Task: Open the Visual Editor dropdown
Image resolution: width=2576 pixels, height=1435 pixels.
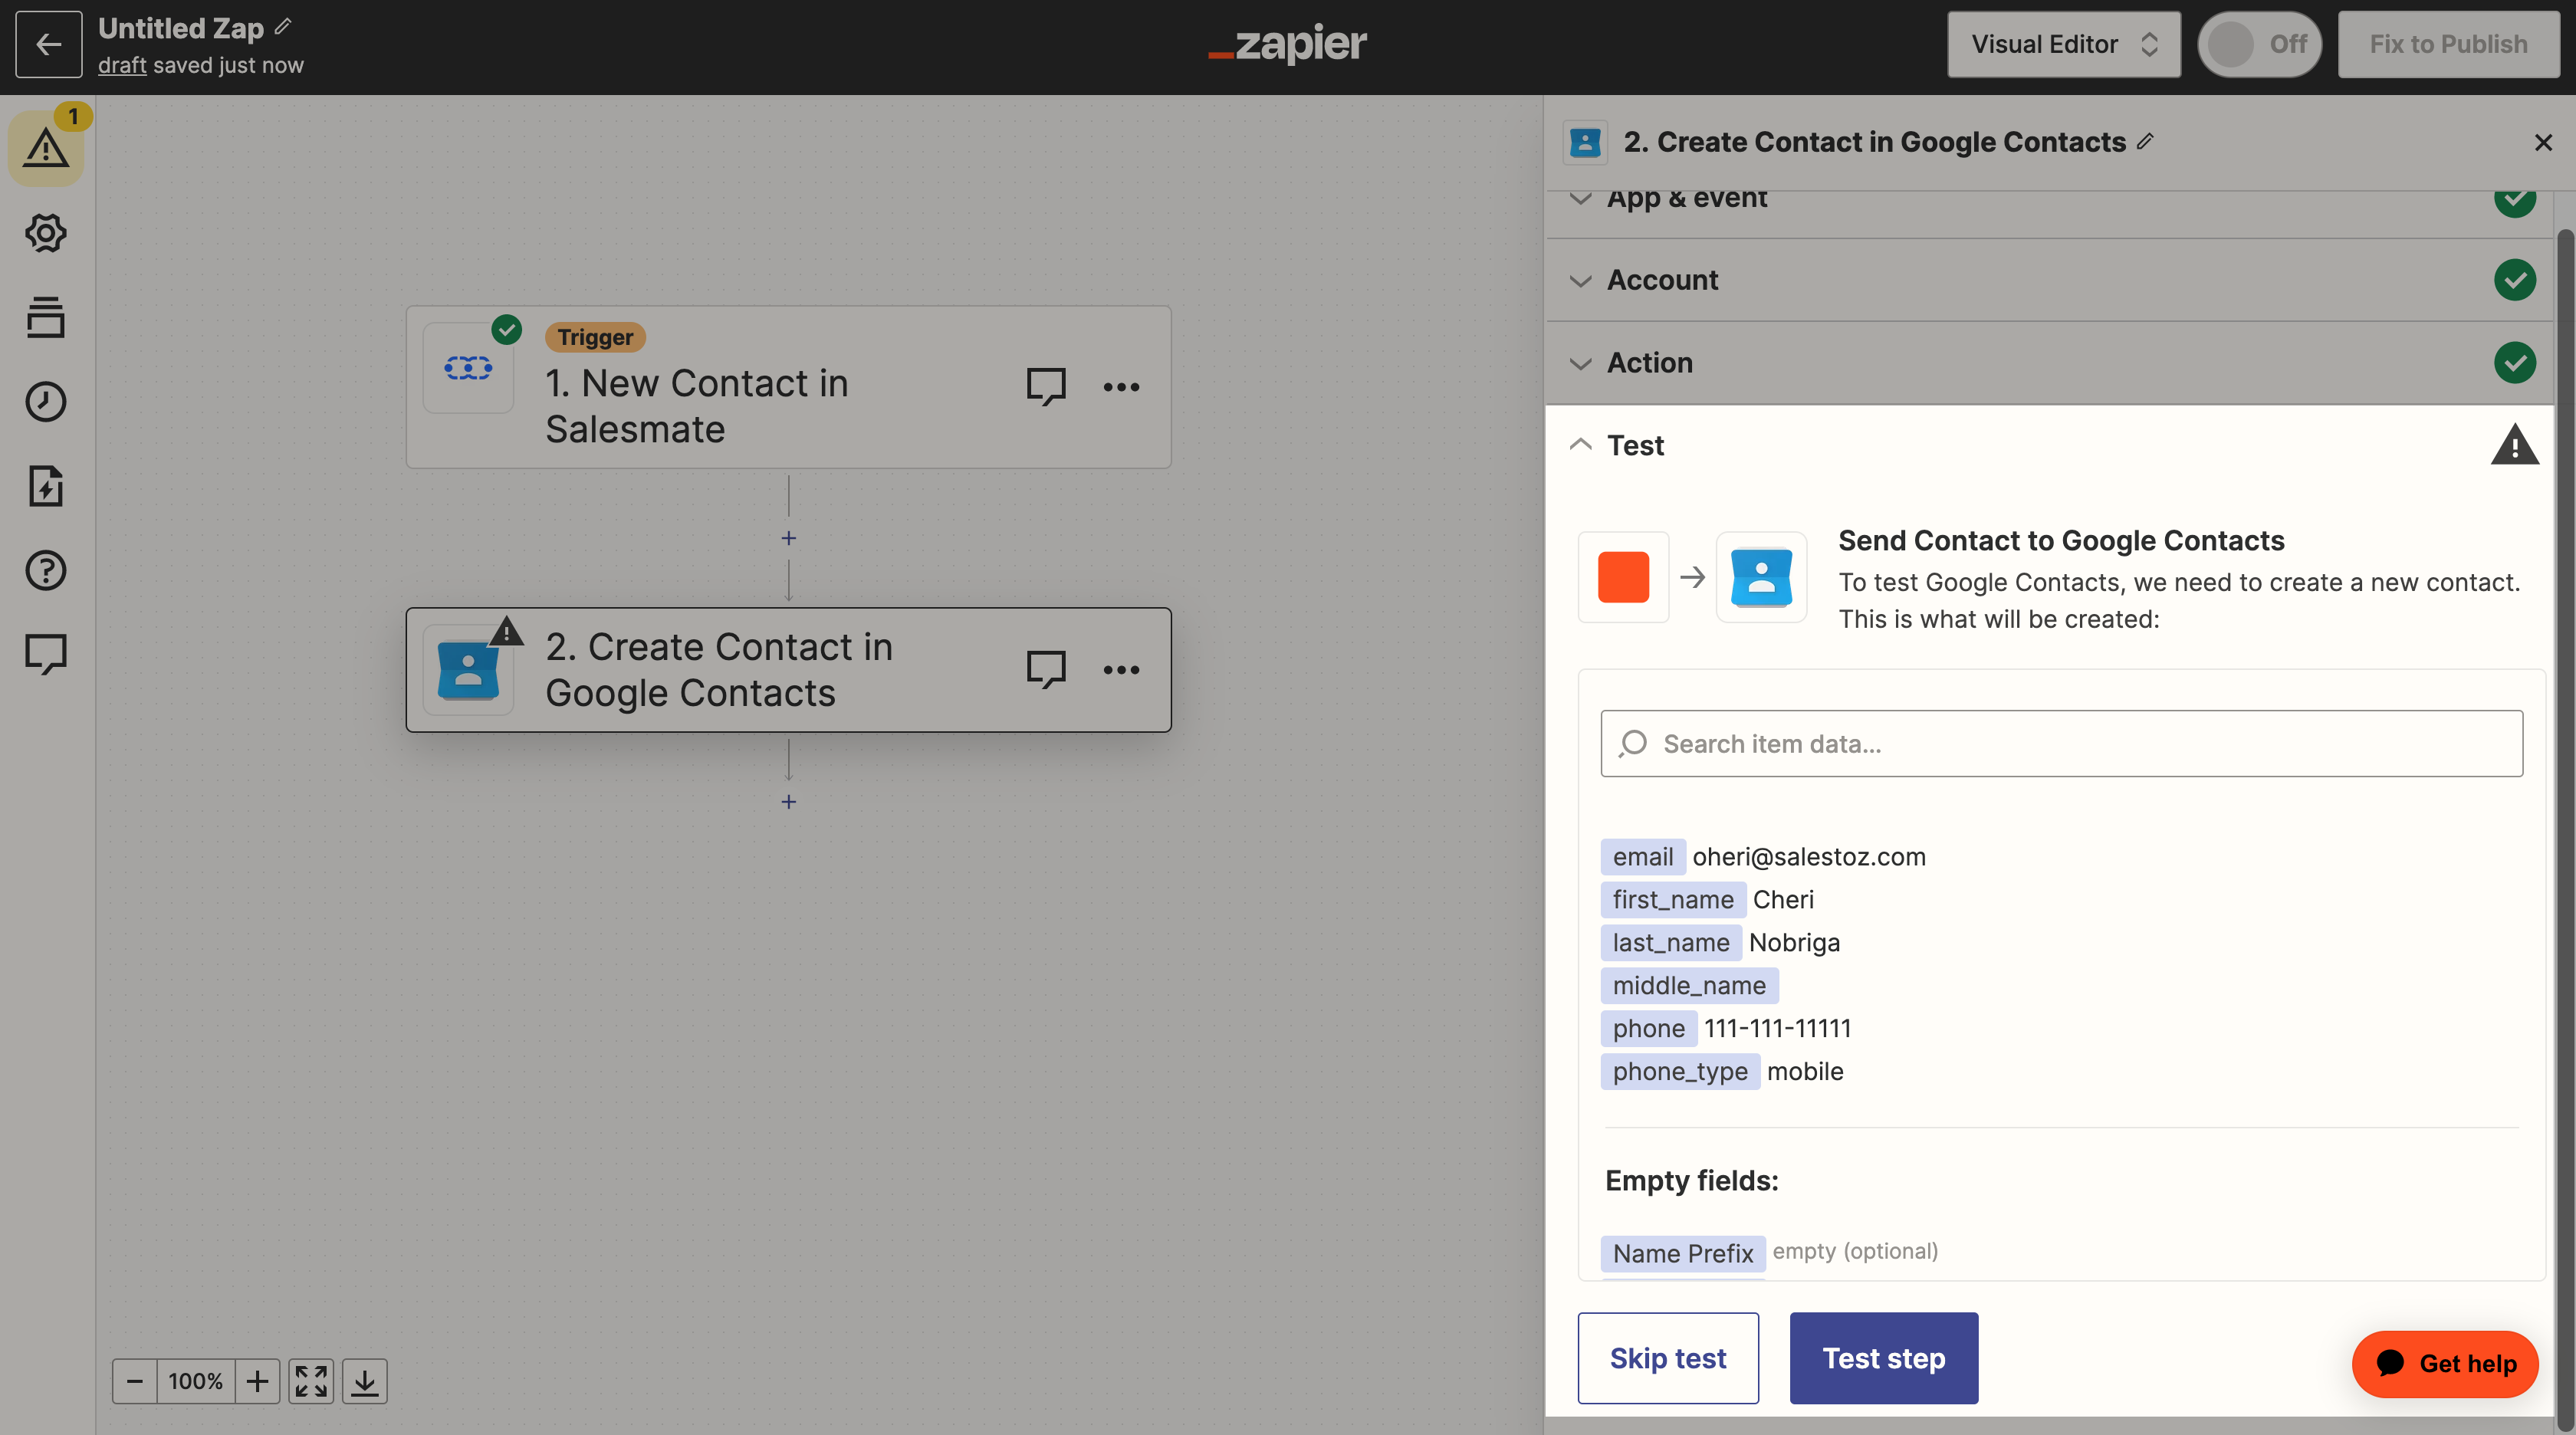Action: 2064,44
